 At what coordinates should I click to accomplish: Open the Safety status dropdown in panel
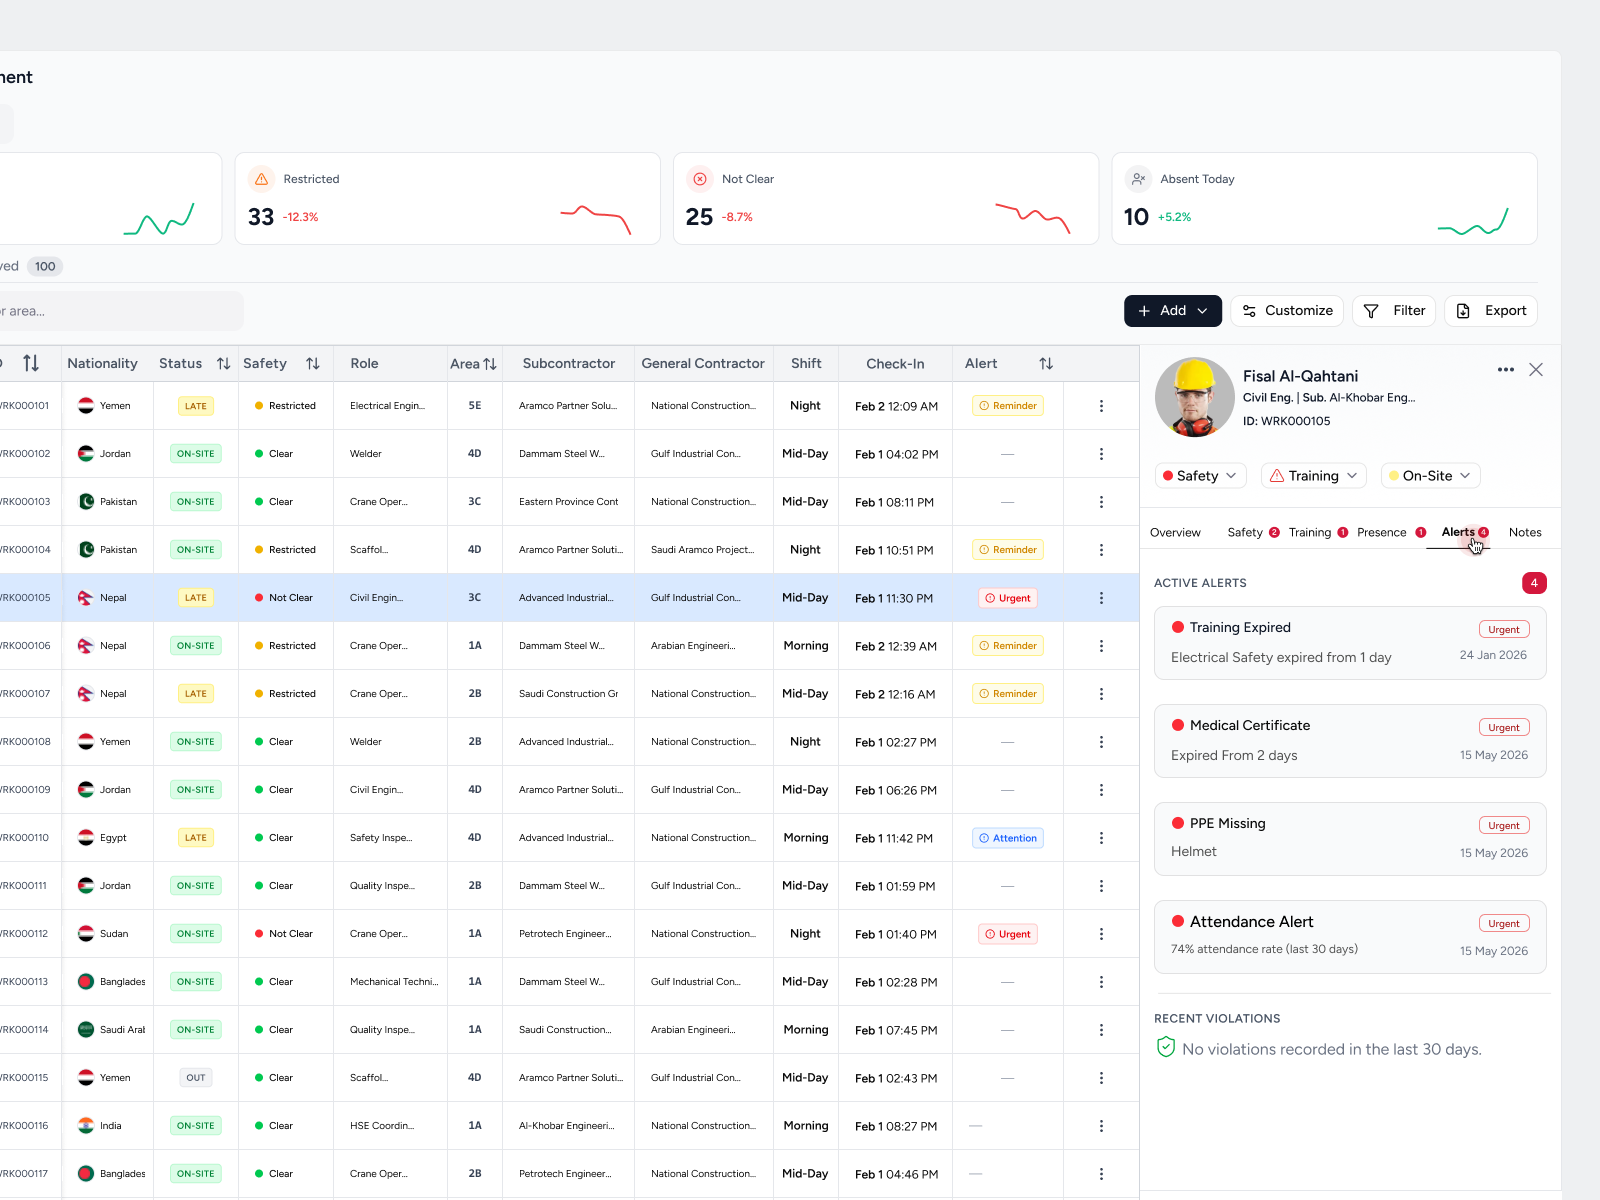[1200, 476]
